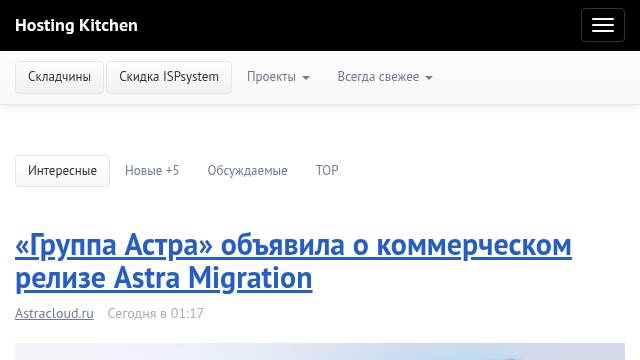The height and width of the screenshot is (360, 640).
Task: Expand the Всегда свежее dropdown
Action: click(x=384, y=77)
